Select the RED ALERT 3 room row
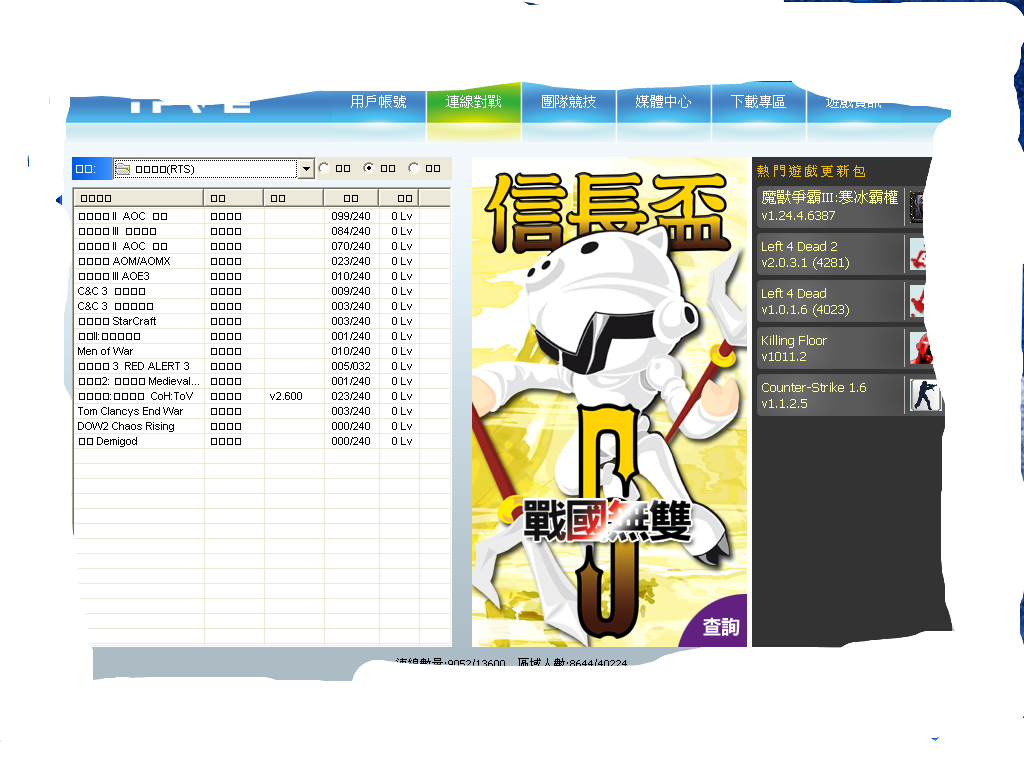The height and width of the screenshot is (768, 1024). pos(263,366)
